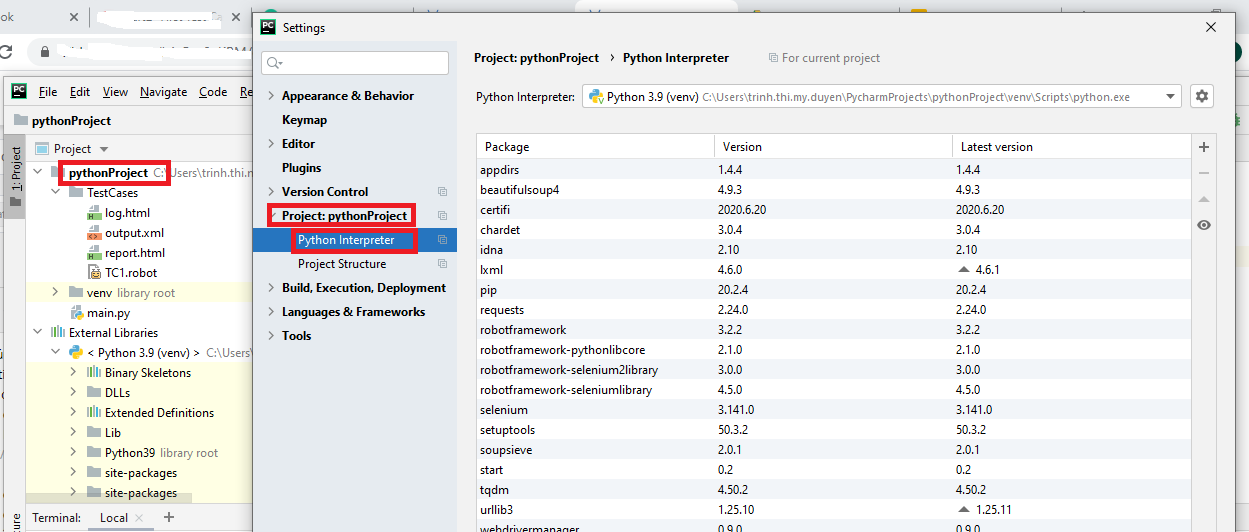Screen dimensions: 1249x532
Task: Toggle the show early releases eye icon
Action: click(1204, 225)
